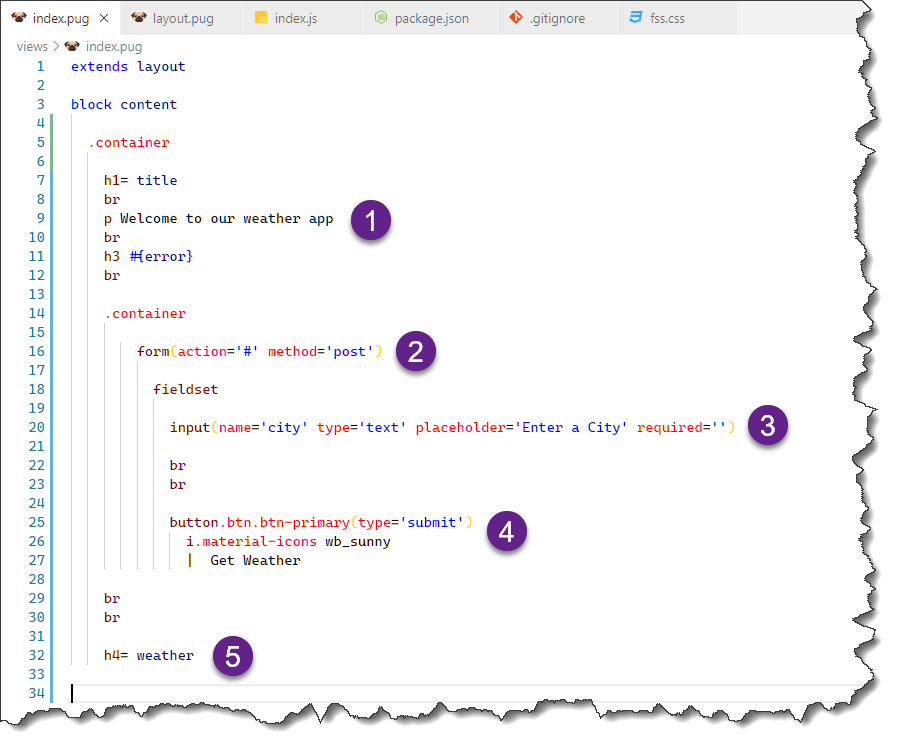Screen dimensions: 898x745
Task: Expand the views folder breadcrumb
Action: tap(32, 46)
